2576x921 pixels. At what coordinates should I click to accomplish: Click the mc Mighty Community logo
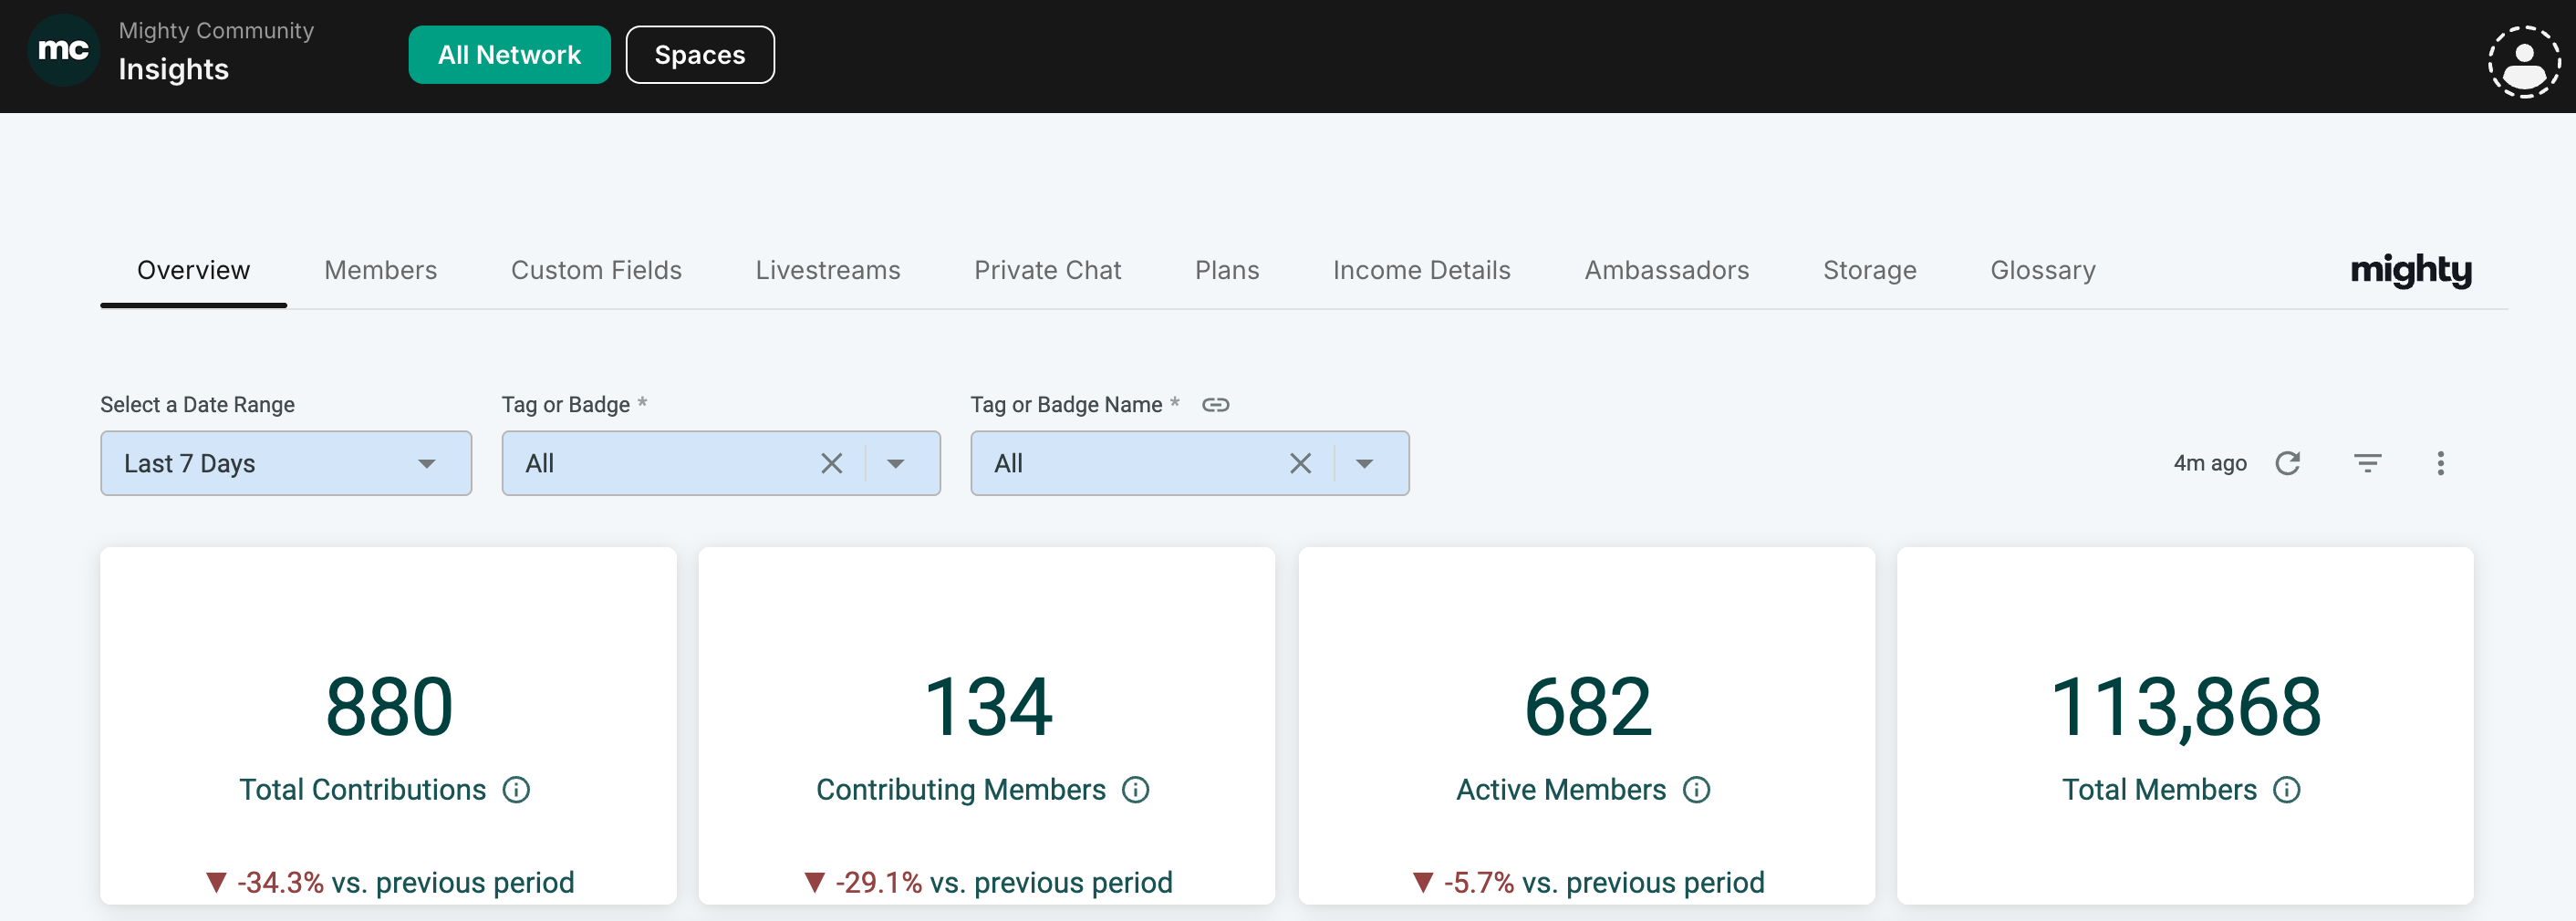pyautogui.click(x=63, y=50)
